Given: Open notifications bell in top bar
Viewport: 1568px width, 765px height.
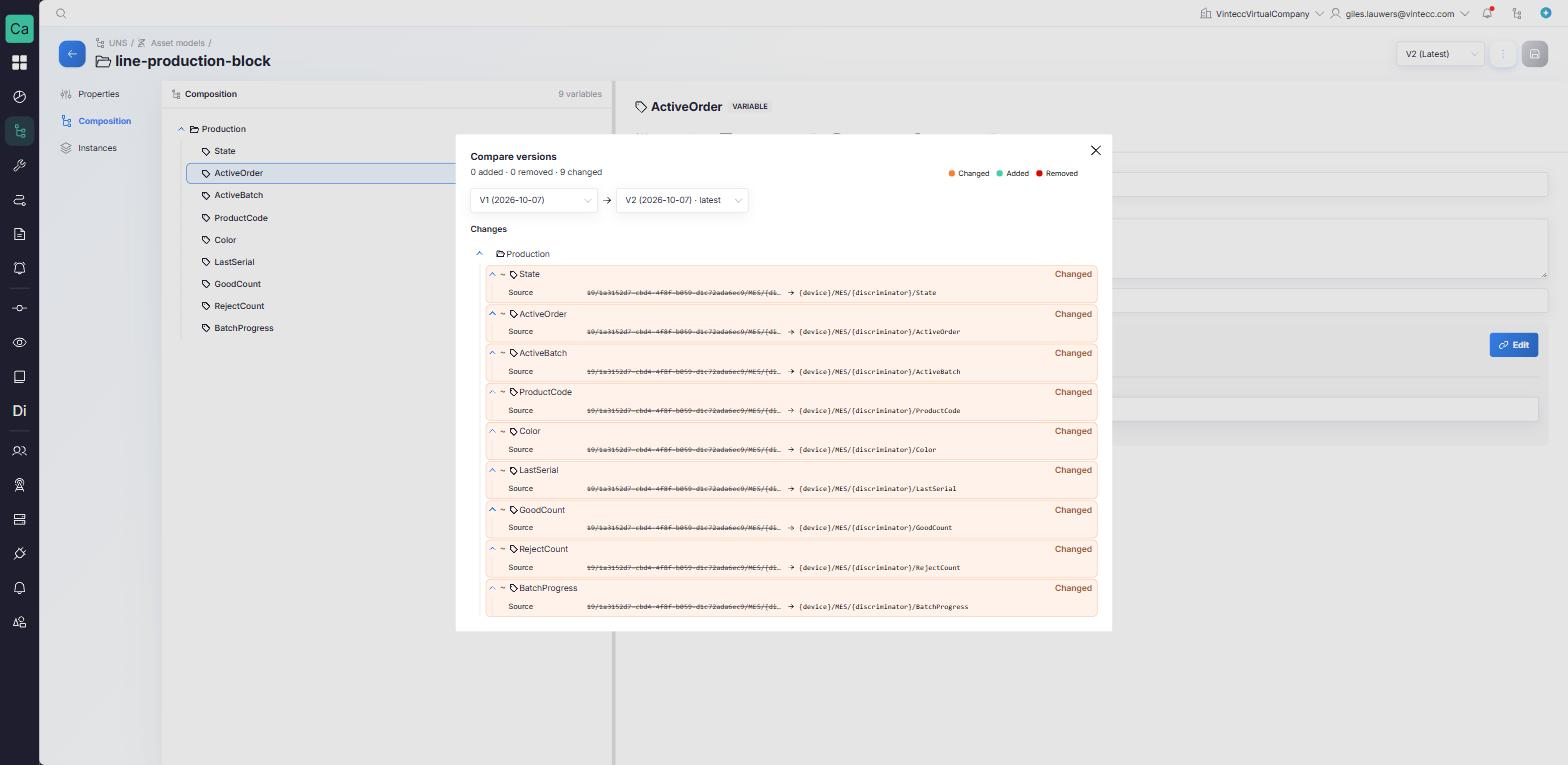Looking at the screenshot, I should tap(1487, 13).
